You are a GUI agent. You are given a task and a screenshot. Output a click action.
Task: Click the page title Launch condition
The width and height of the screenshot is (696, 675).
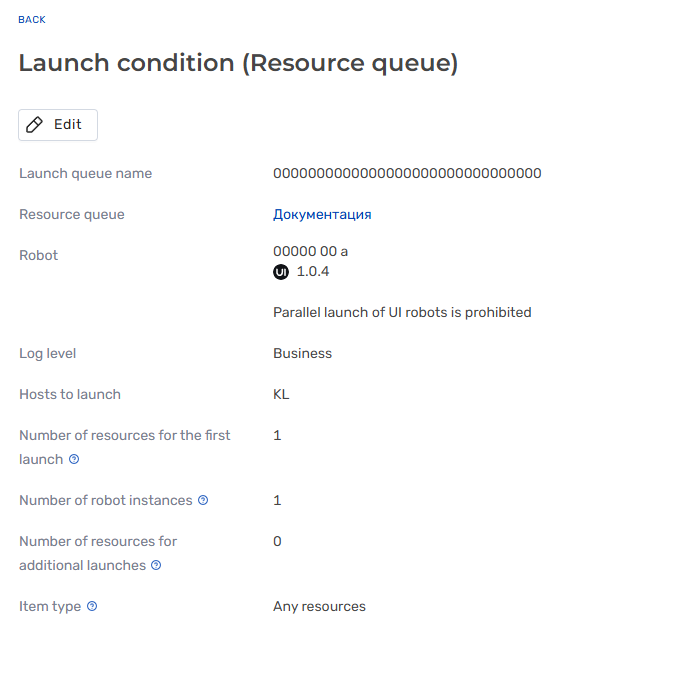(x=238, y=63)
